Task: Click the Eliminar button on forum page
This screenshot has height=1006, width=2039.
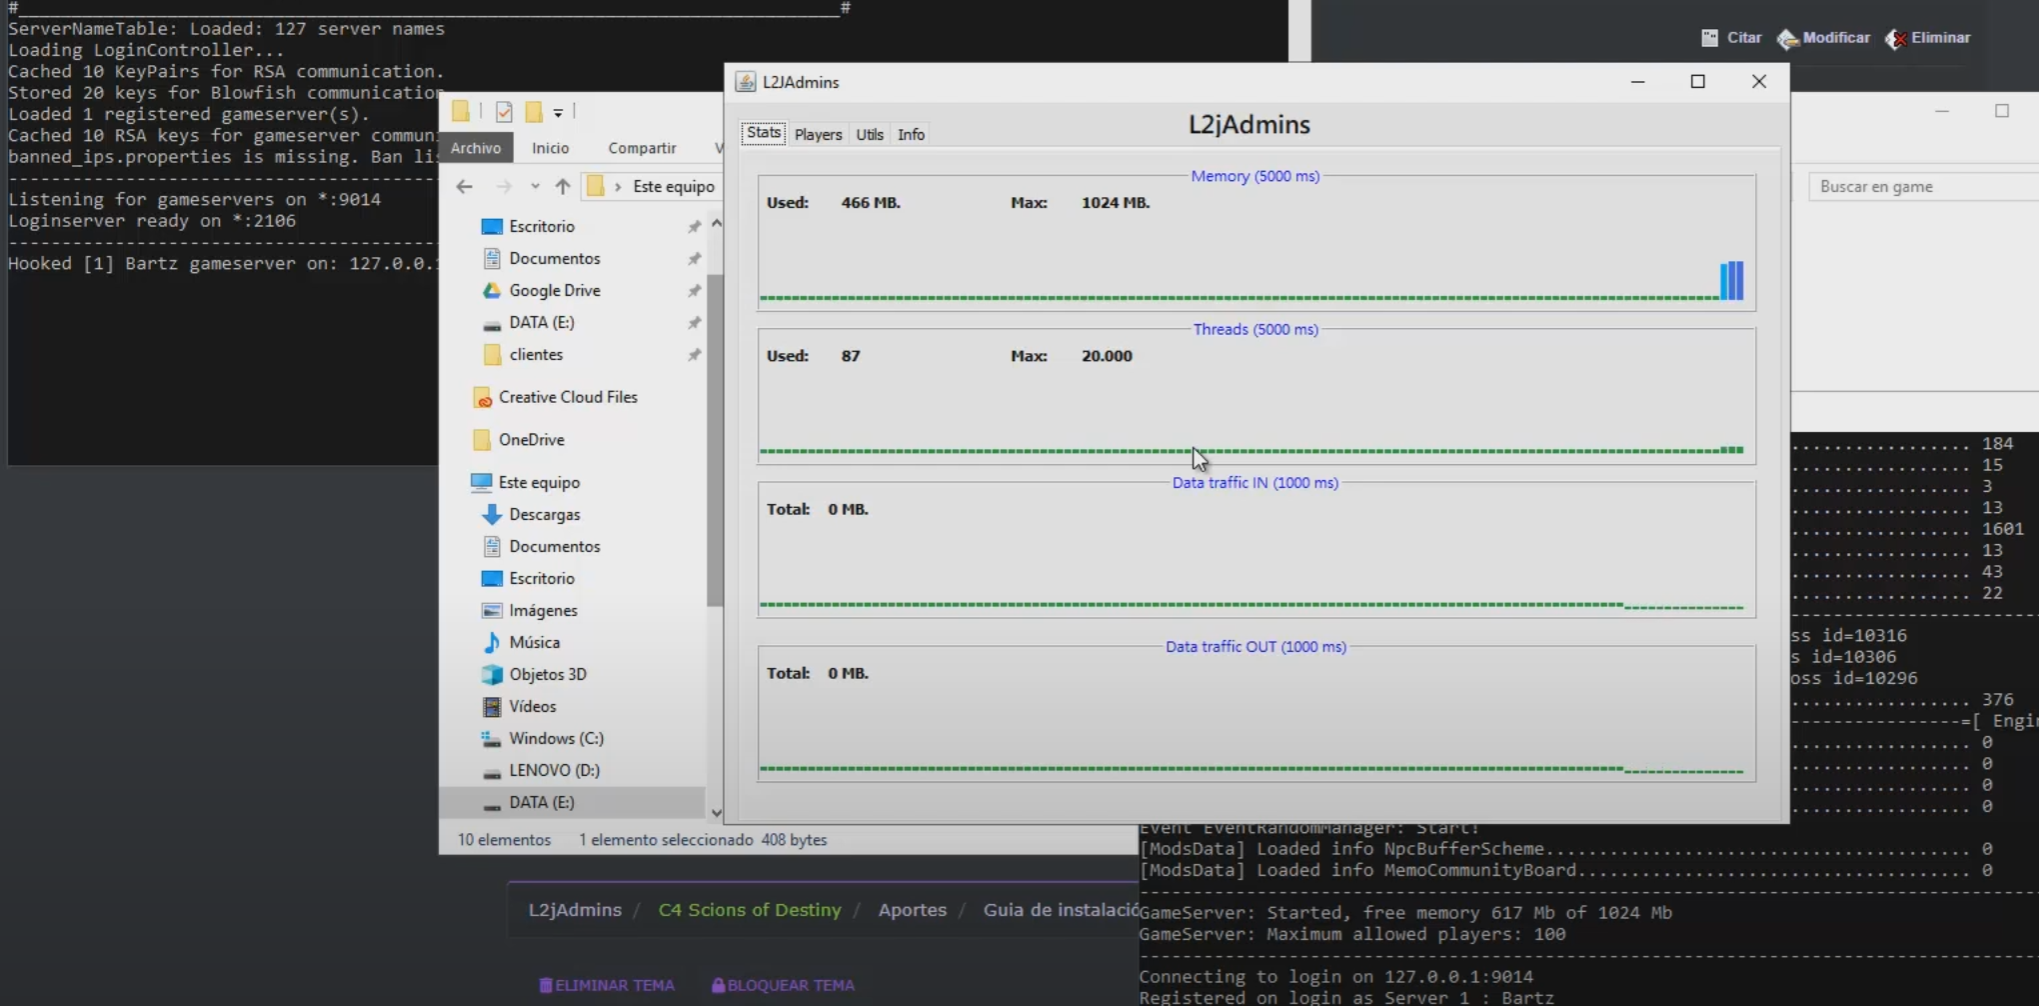Action: coord(1928,38)
